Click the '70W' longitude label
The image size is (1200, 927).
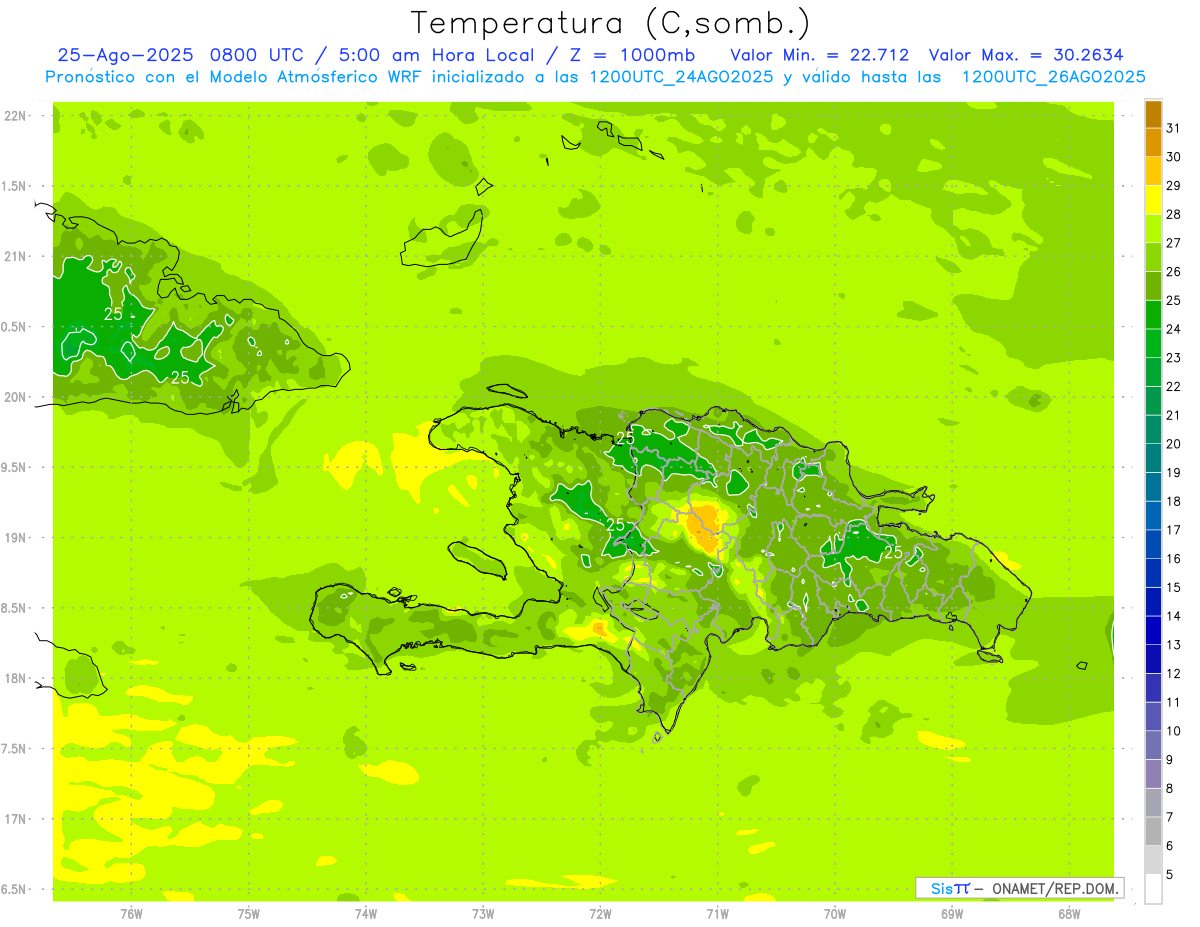pos(835,913)
